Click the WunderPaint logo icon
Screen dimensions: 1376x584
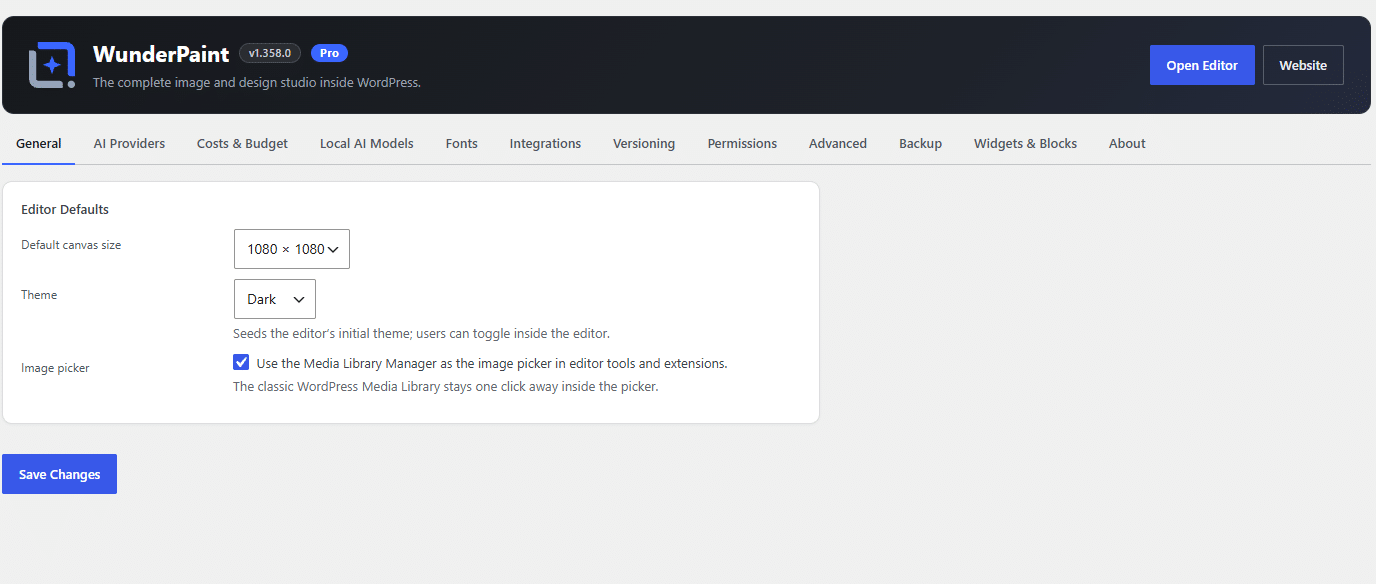pos(52,65)
